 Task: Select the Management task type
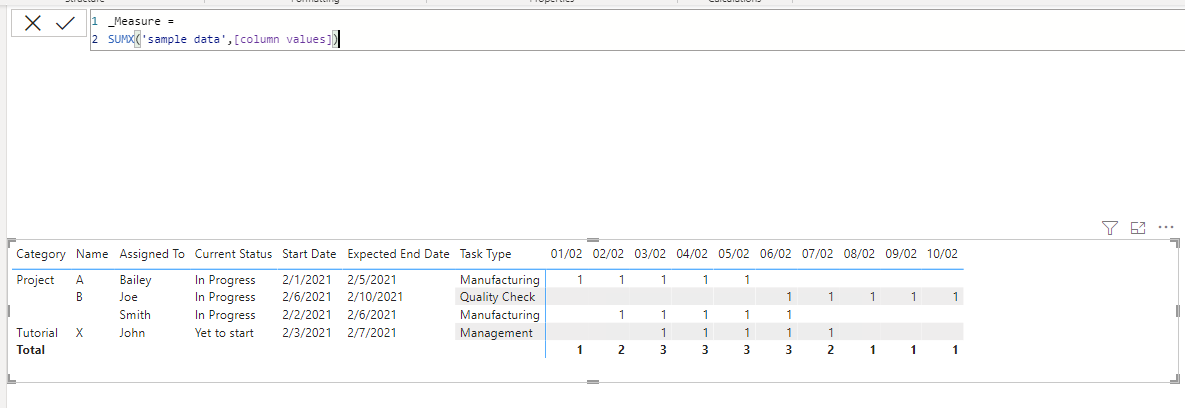(496, 332)
